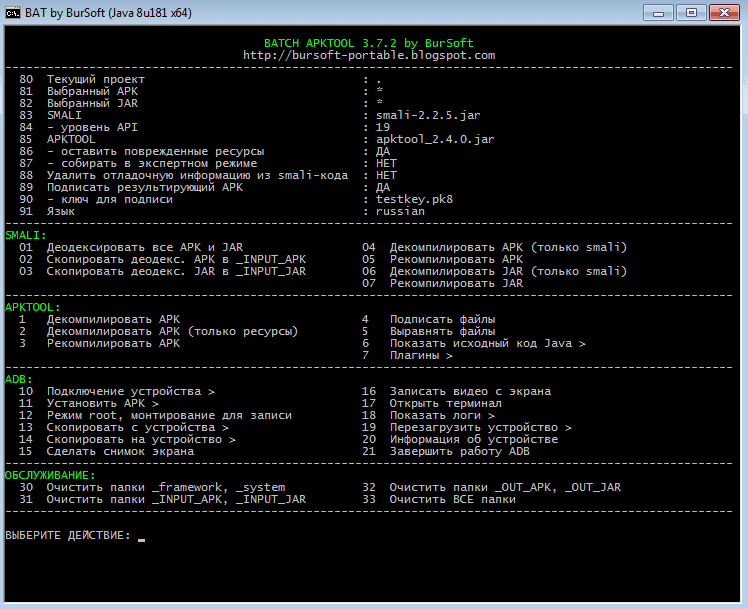Click option 04 Декомпилировать APK (только smali)
Image resolution: width=748 pixels, height=609 pixels.
pyautogui.click(x=494, y=248)
